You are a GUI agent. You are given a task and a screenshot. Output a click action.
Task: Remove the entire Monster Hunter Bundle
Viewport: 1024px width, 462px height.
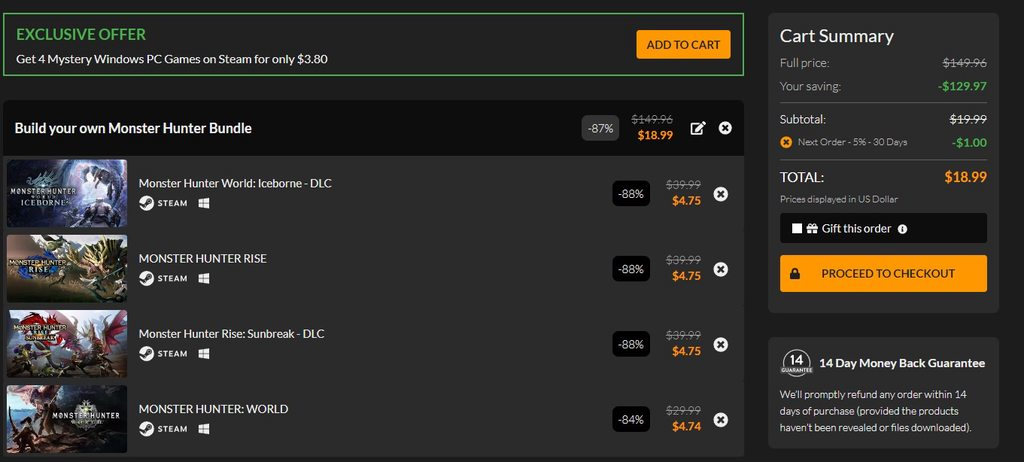[725, 128]
